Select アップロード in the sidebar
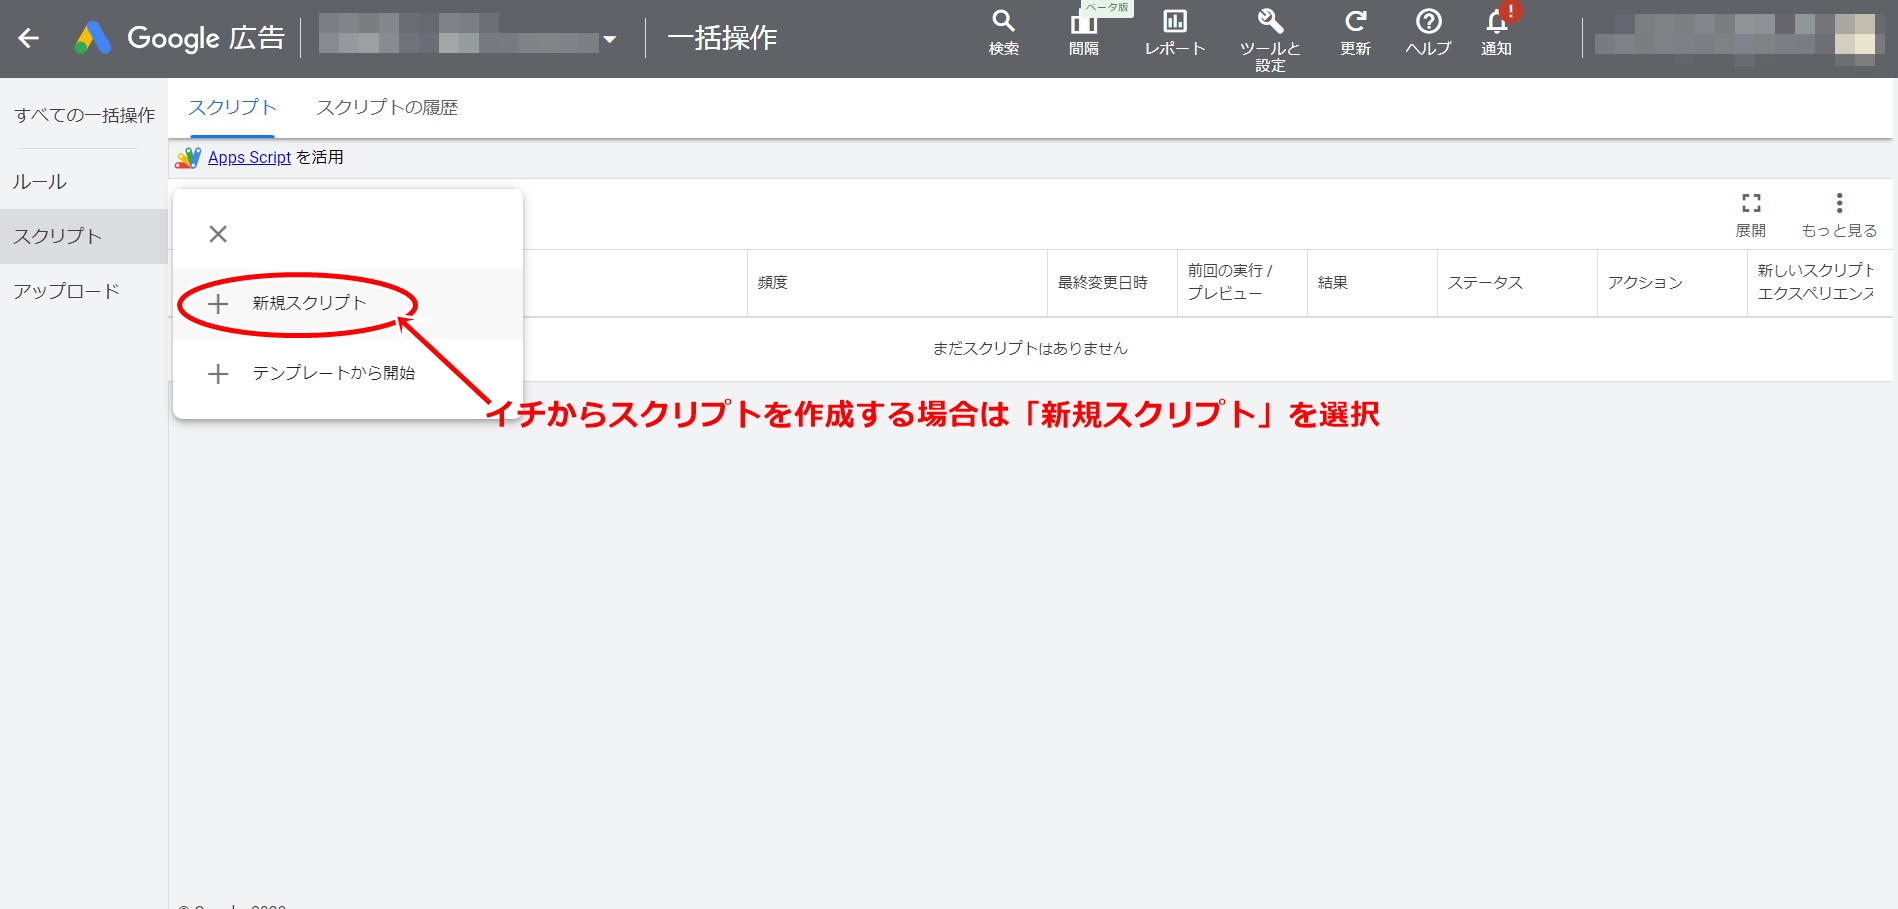Screen dimensions: 1898x909 click(66, 290)
